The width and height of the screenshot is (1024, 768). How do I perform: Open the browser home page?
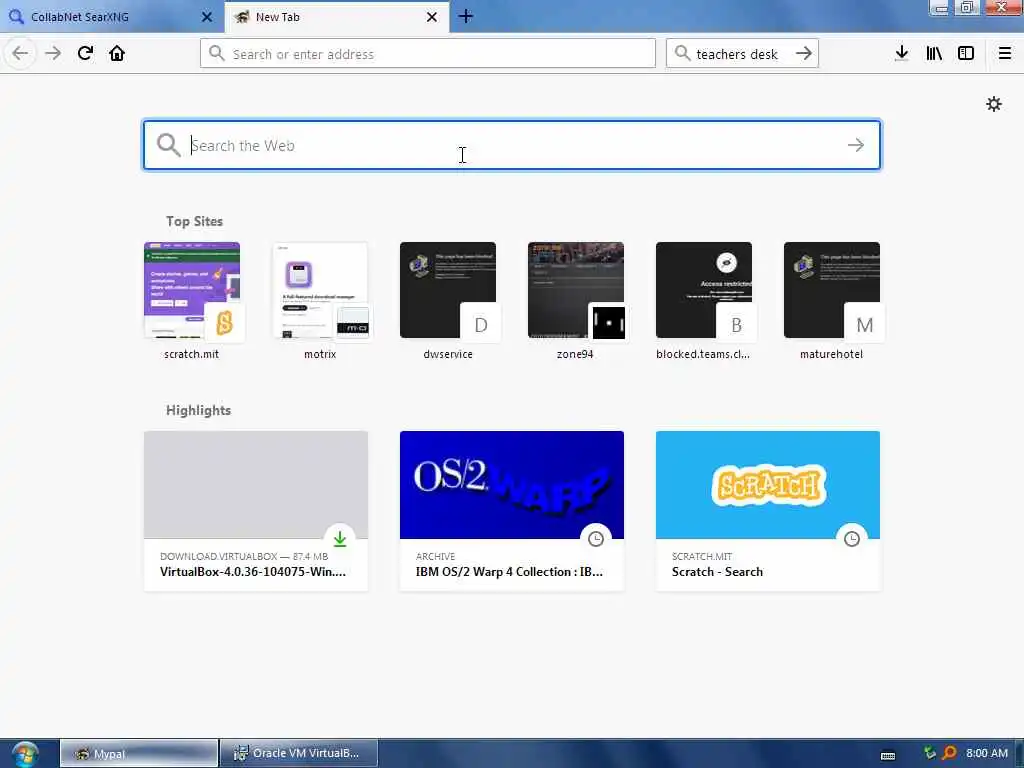(117, 54)
